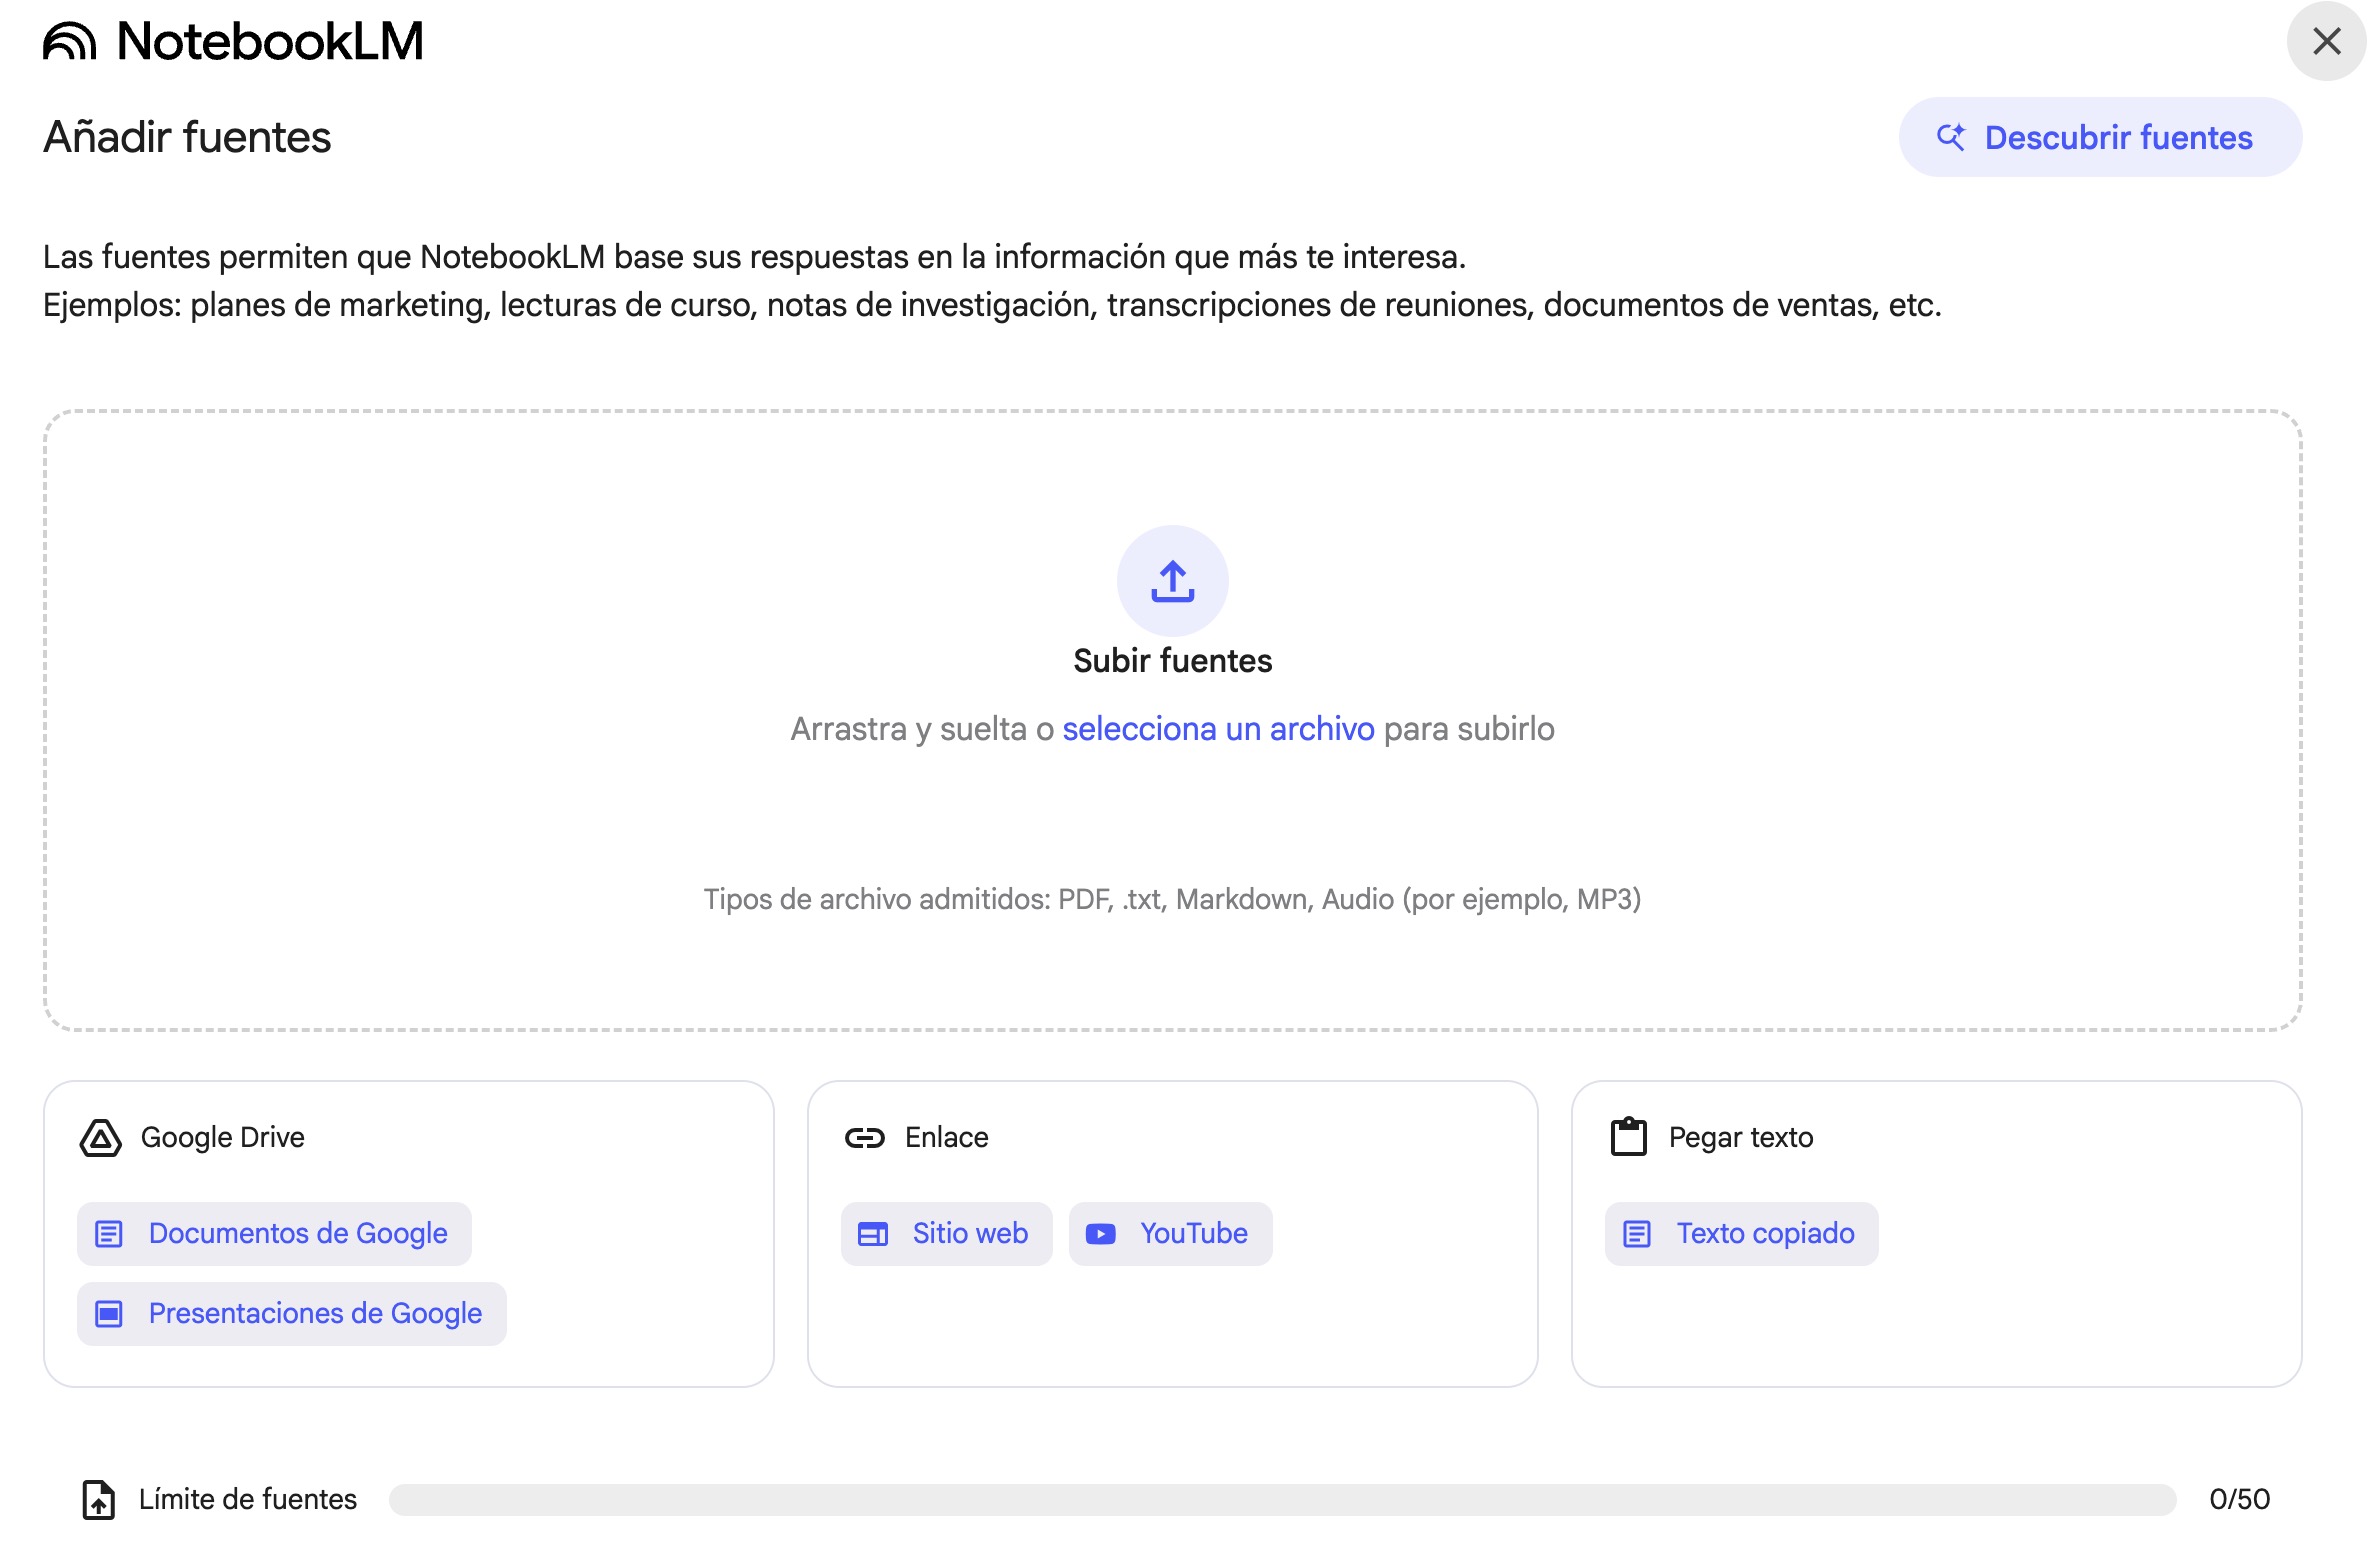Close the Añadir fuentes dialog
Image resolution: width=2368 pixels, height=1568 pixels.
pyautogui.click(x=2326, y=41)
